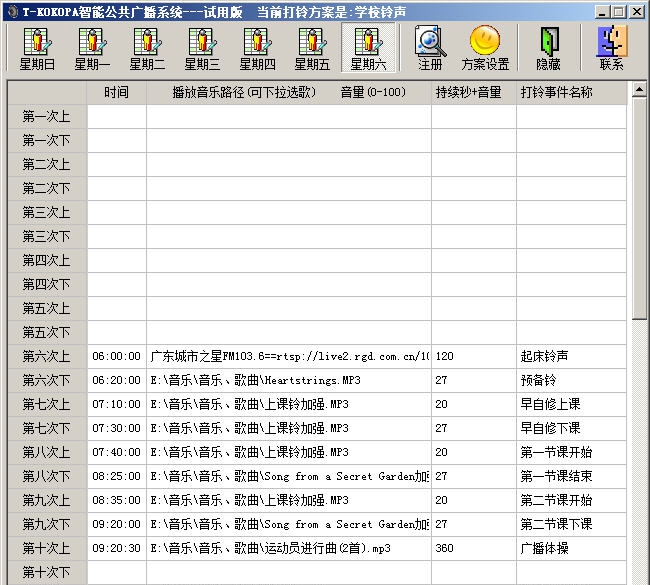This screenshot has height=585, width=650.
Task: Open the 星期一 schedule
Action: tap(92, 49)
